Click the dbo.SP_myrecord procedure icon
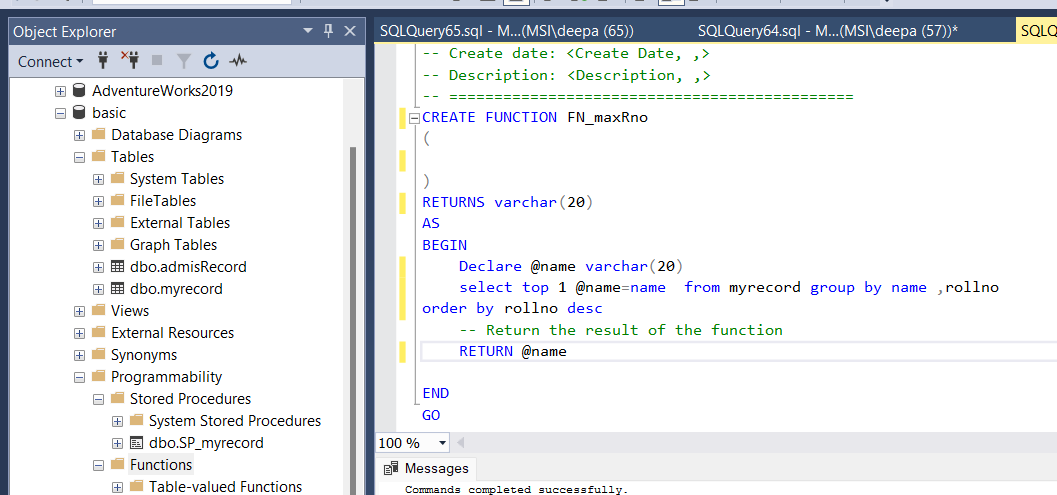This screenshot has width=1057, height=495. (136, 443)
